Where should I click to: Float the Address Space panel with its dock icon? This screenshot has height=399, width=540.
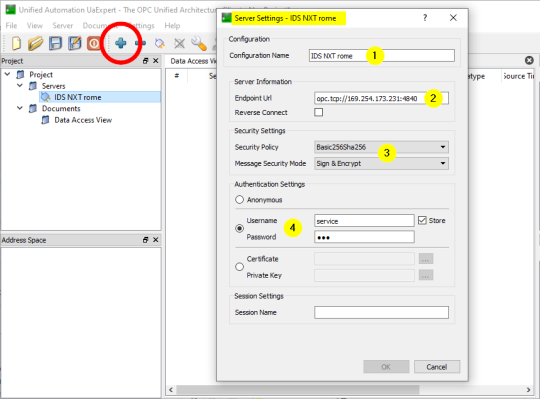[145, 240]
